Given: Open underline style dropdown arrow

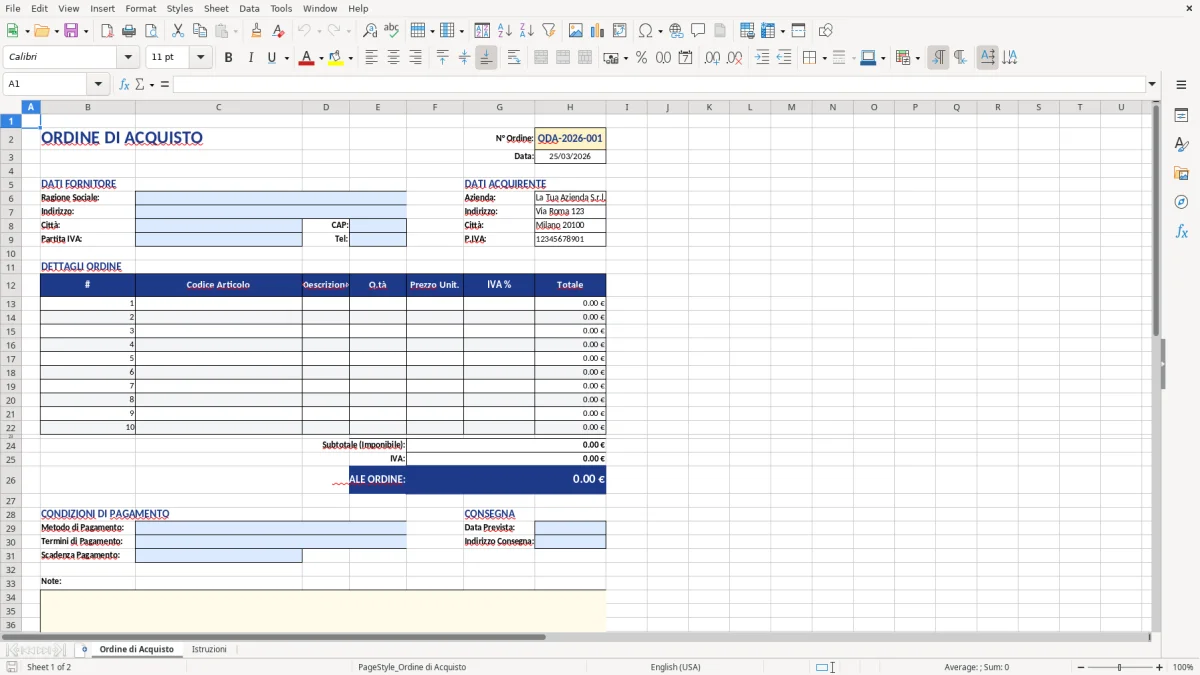Looking at the screenshot, I should (x=286, y=58).
